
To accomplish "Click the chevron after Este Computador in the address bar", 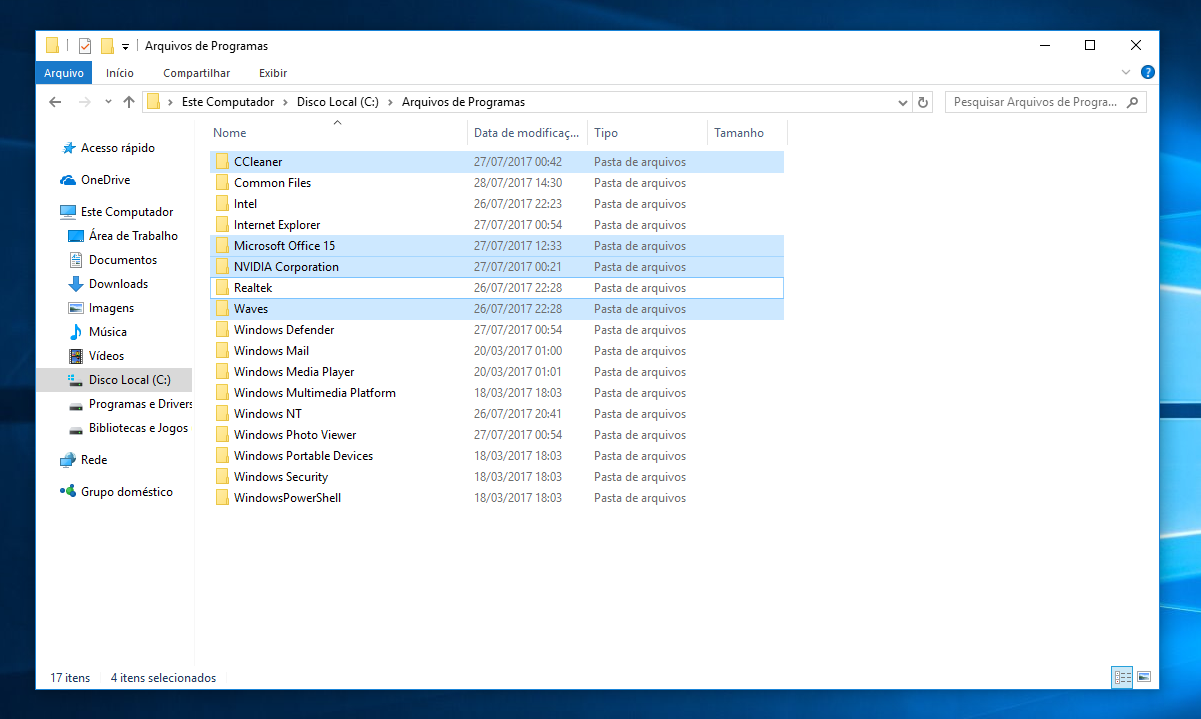I will (286, 102).
